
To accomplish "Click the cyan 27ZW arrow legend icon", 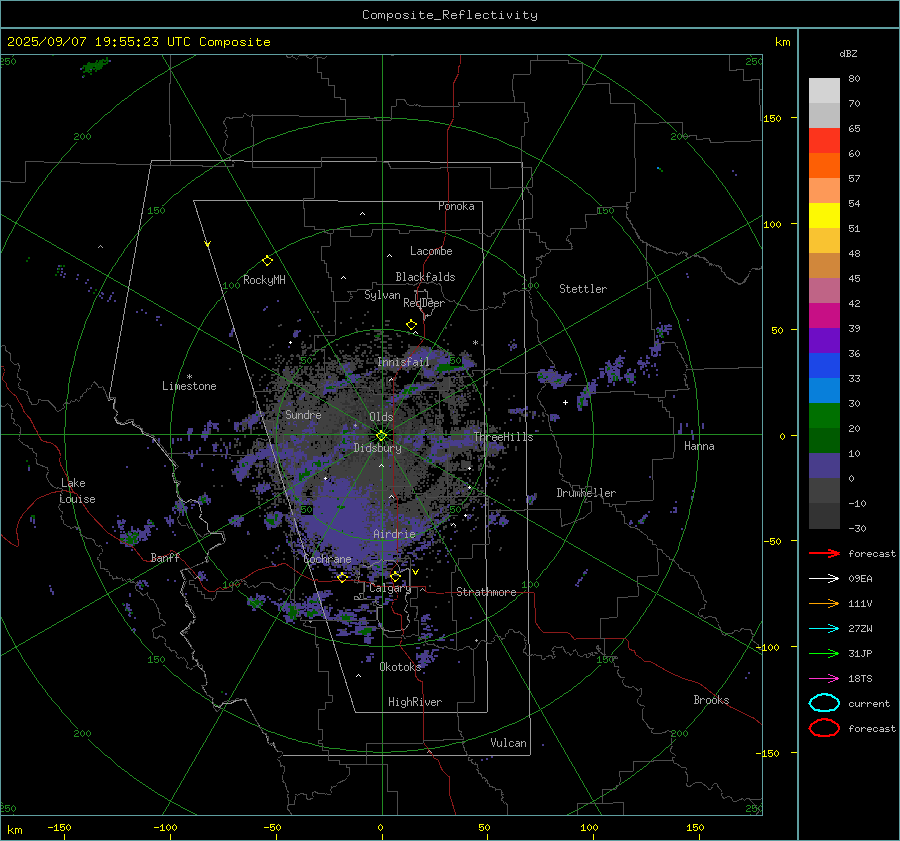I will coord(824,628).
